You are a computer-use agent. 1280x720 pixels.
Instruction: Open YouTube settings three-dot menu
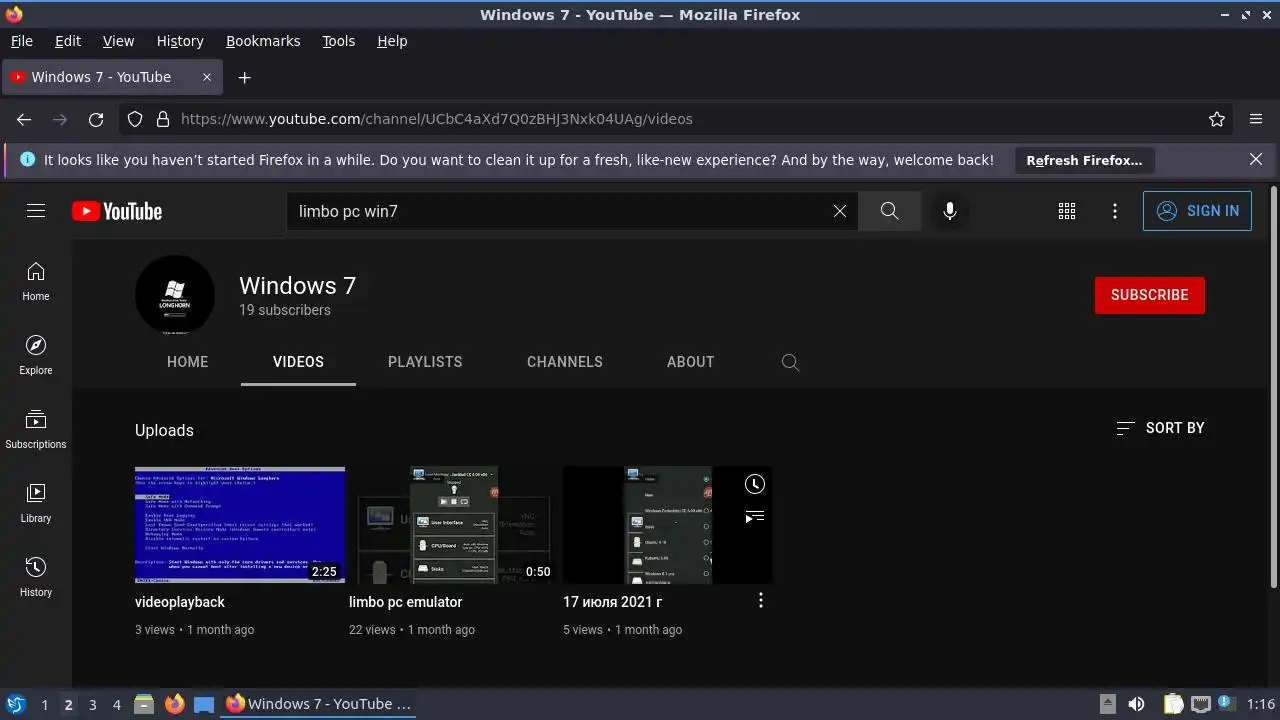pos(1115,211)
